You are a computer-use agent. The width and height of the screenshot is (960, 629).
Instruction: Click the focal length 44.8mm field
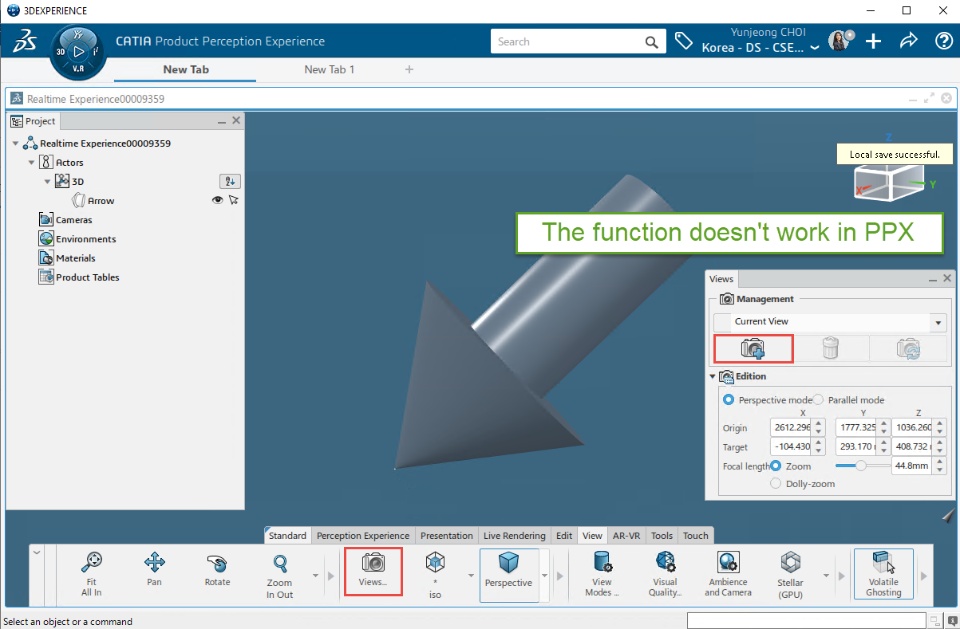point(912,465)
